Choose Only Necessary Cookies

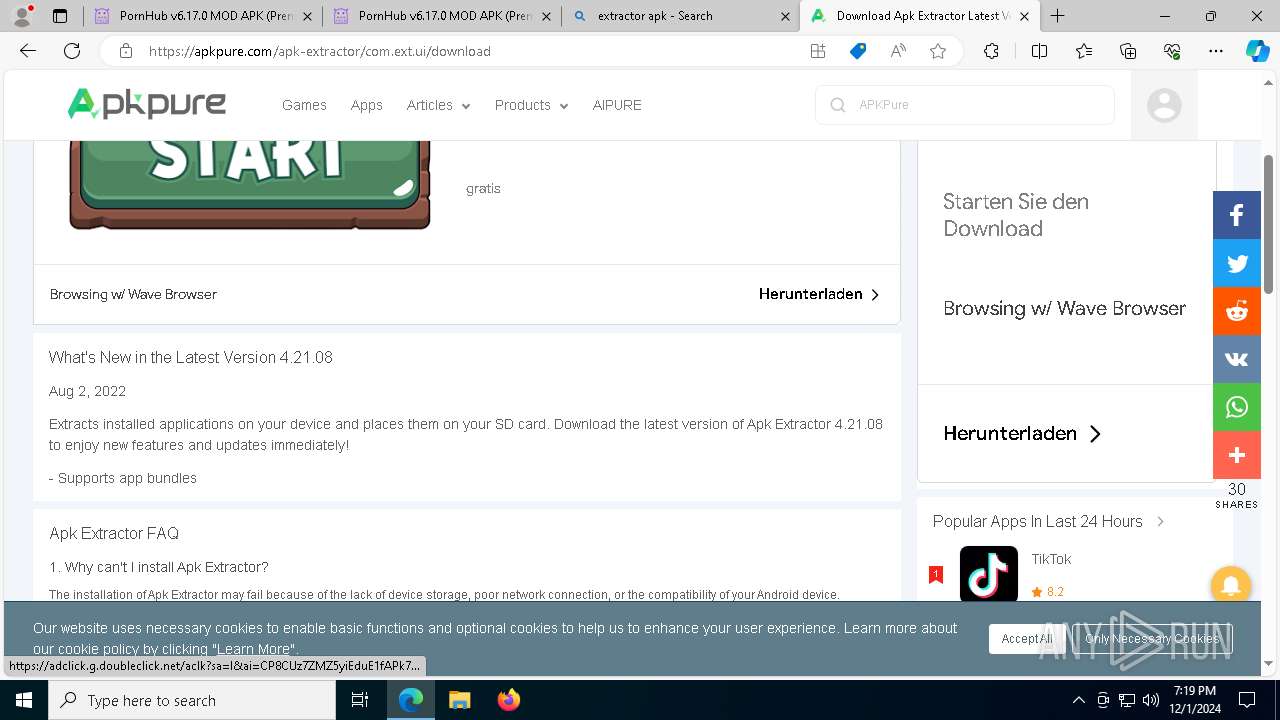pos(1152,639)
